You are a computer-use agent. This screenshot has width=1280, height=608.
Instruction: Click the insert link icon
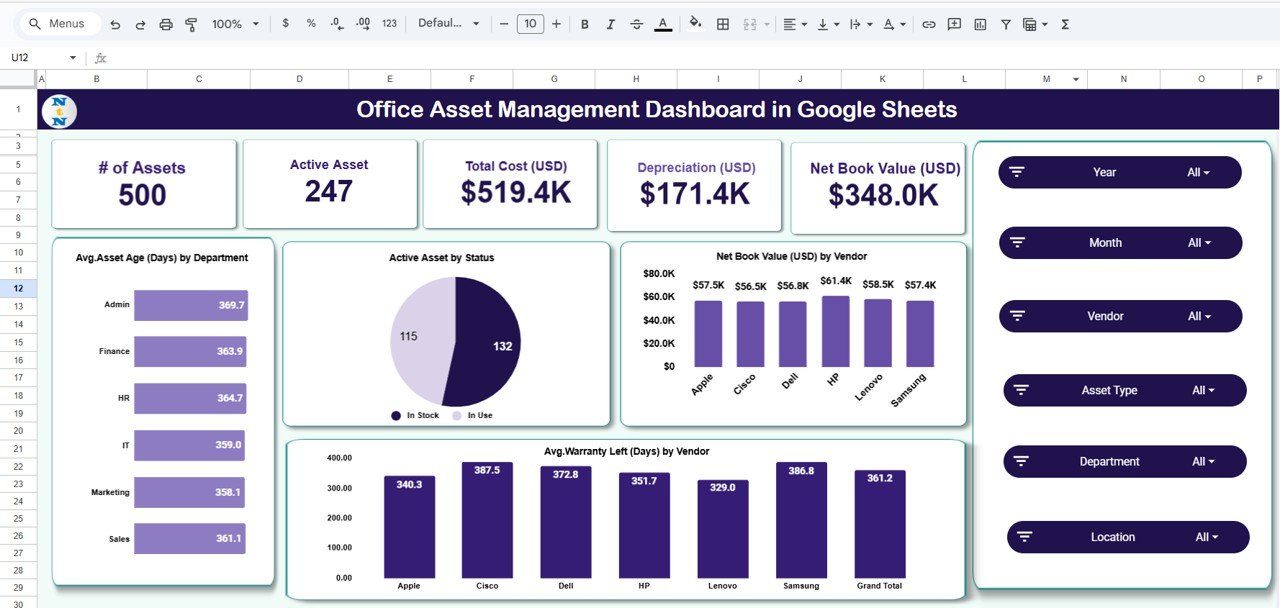pos(929,24)
